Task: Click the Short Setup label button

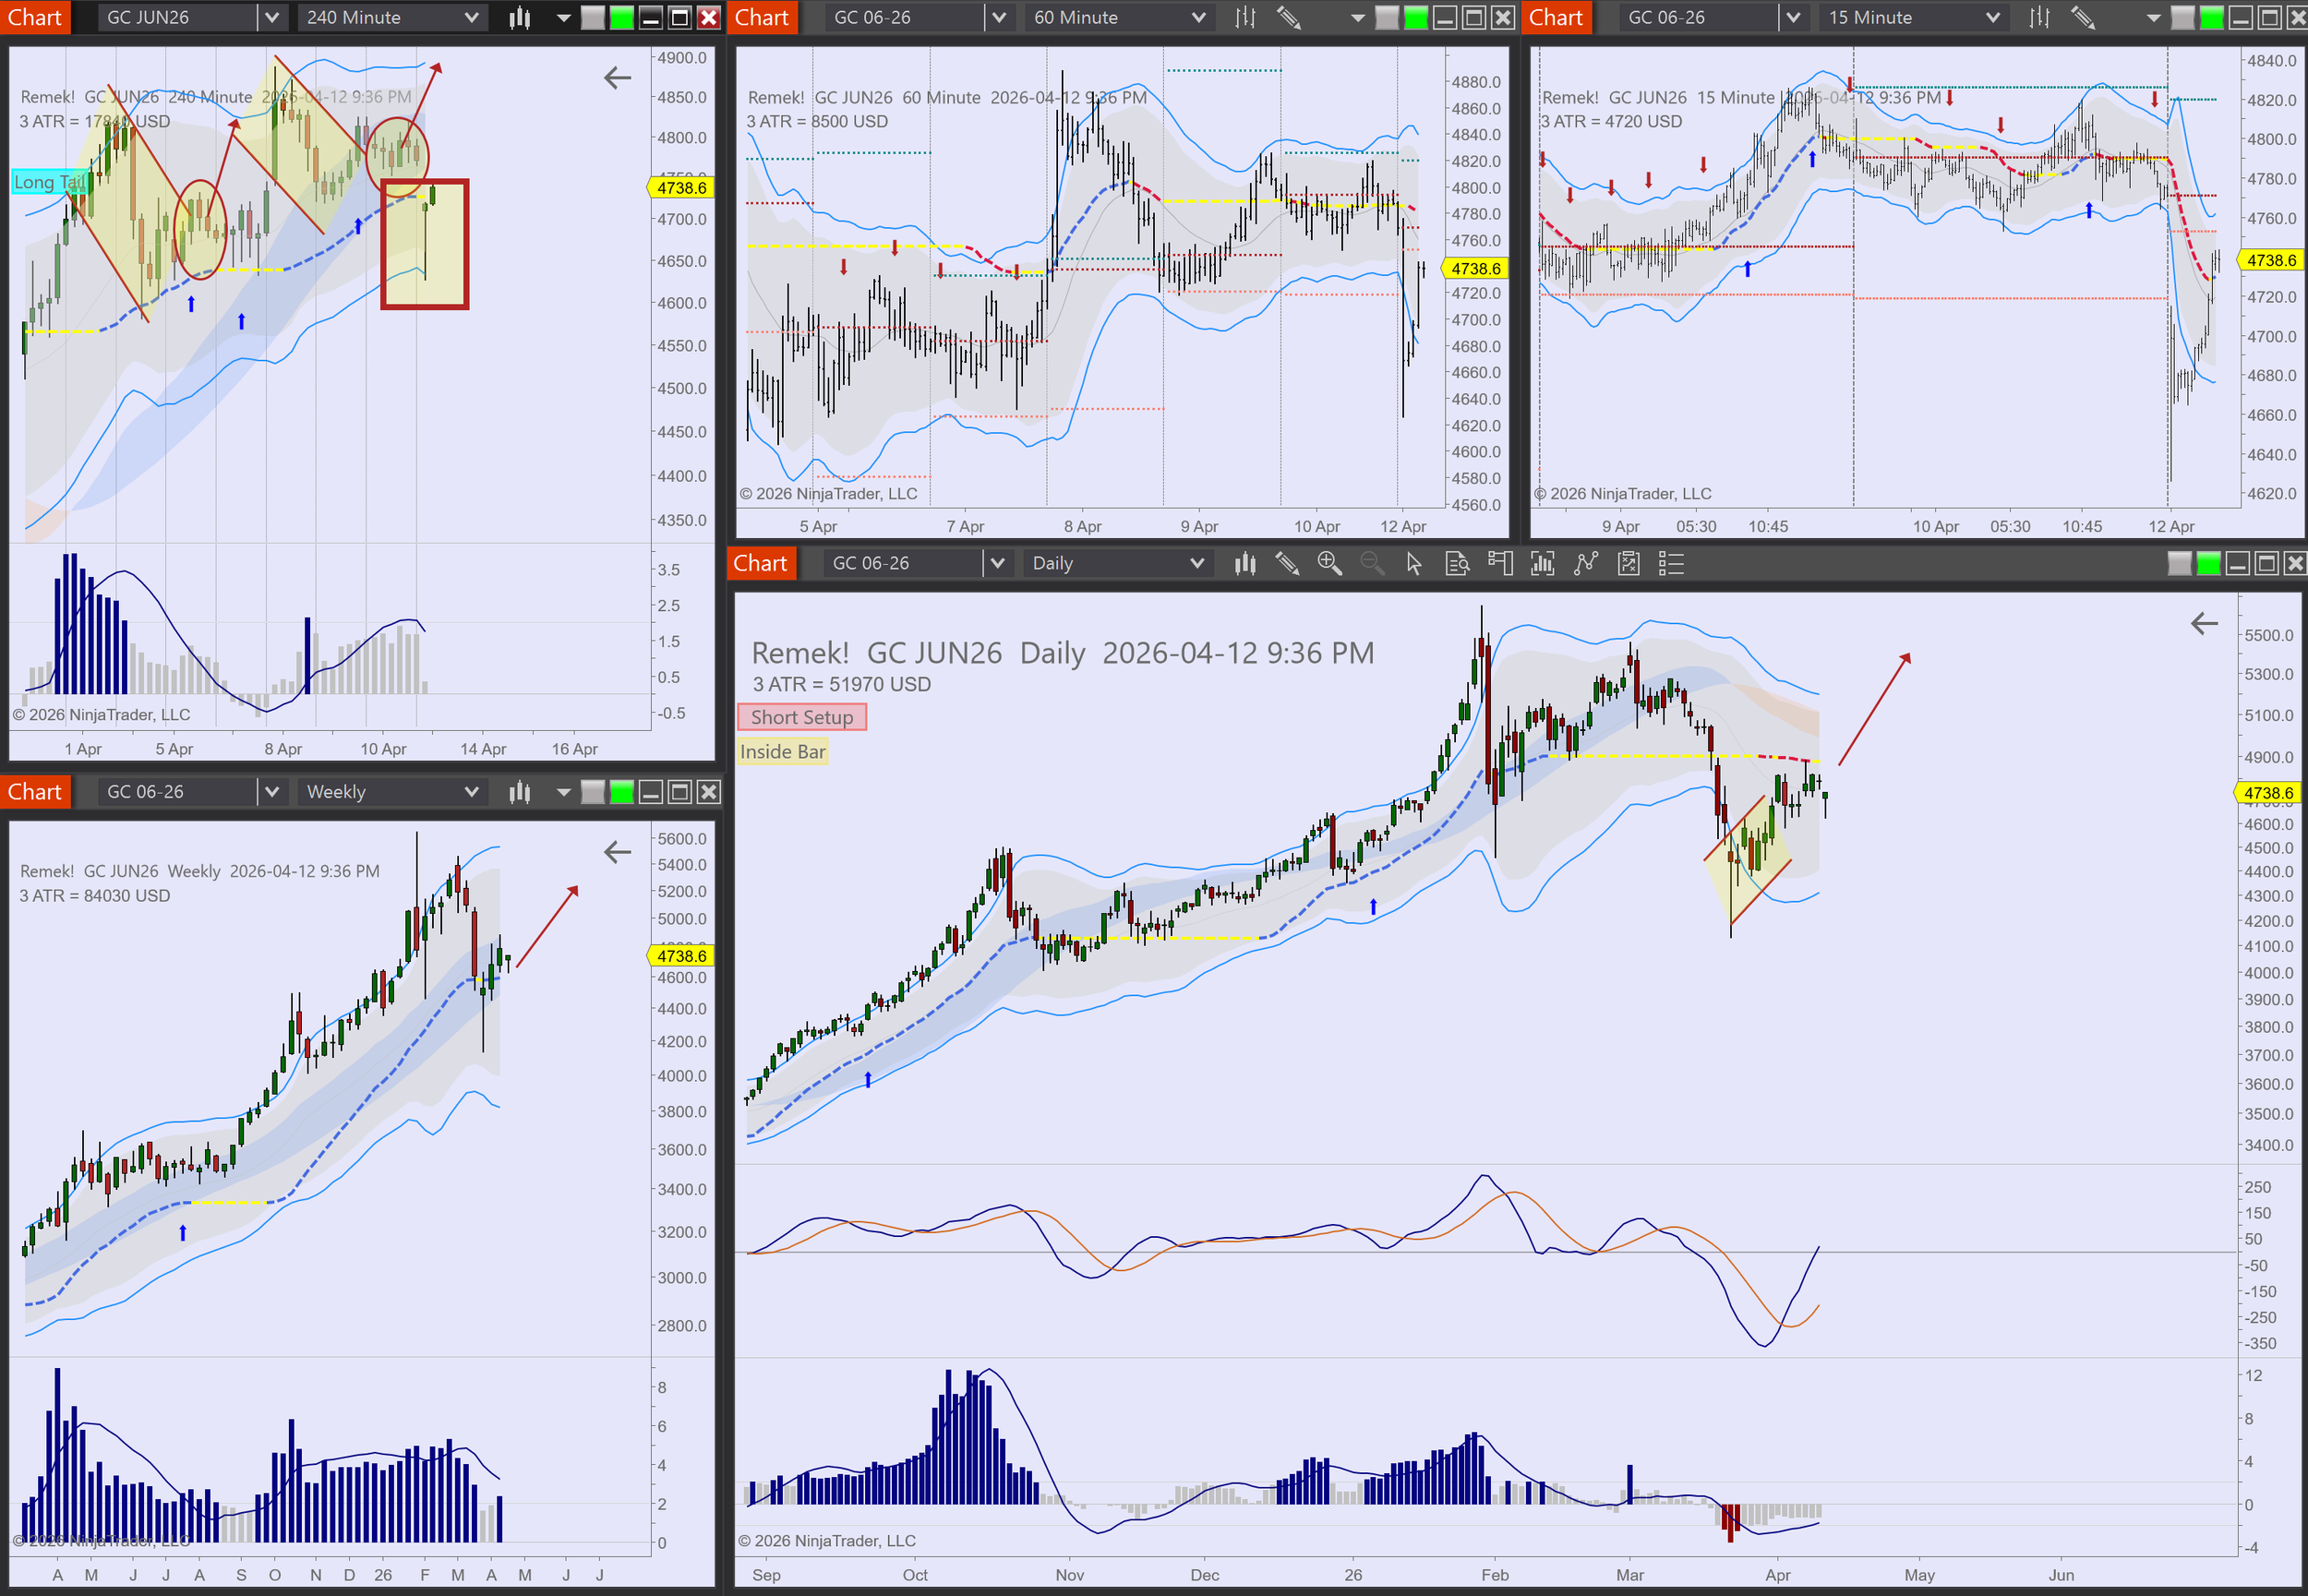Action: (802, 717)
